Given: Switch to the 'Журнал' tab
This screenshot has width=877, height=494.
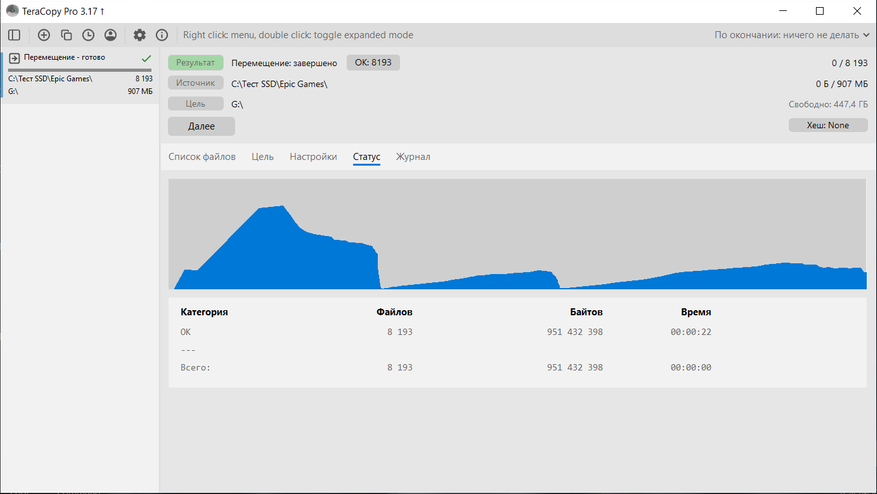Looking at the screenshot, I should click(x=413, y=157).
